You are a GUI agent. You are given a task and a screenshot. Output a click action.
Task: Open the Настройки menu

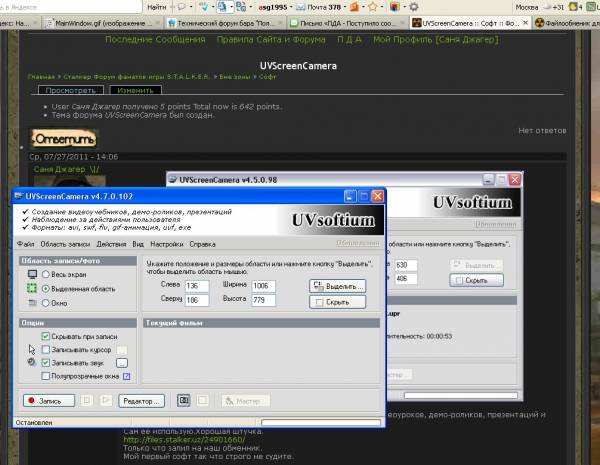point(166,244)
